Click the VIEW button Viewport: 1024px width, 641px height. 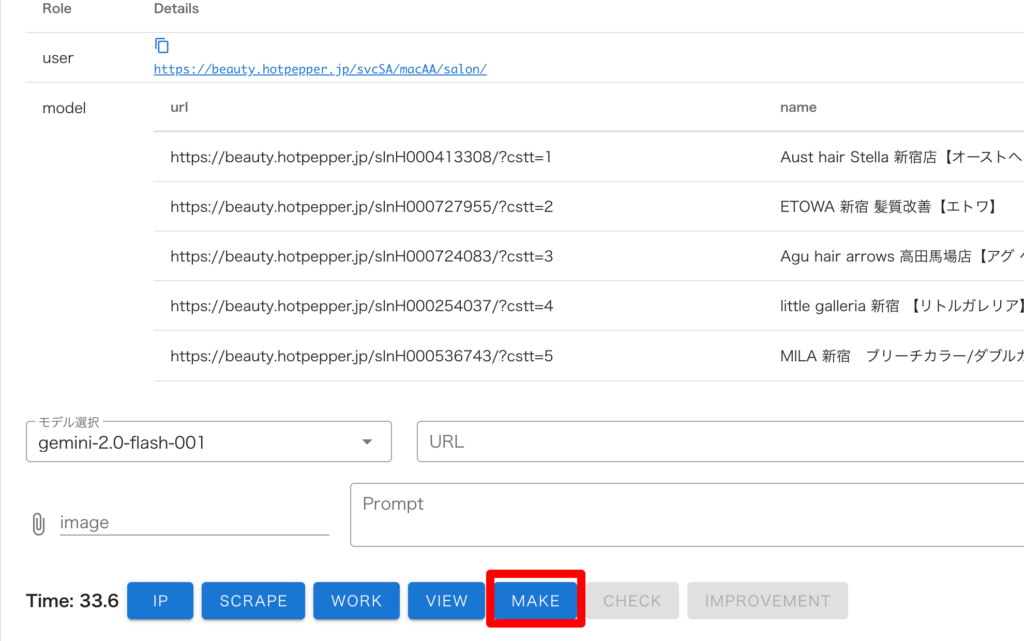(x=446, y=601)
